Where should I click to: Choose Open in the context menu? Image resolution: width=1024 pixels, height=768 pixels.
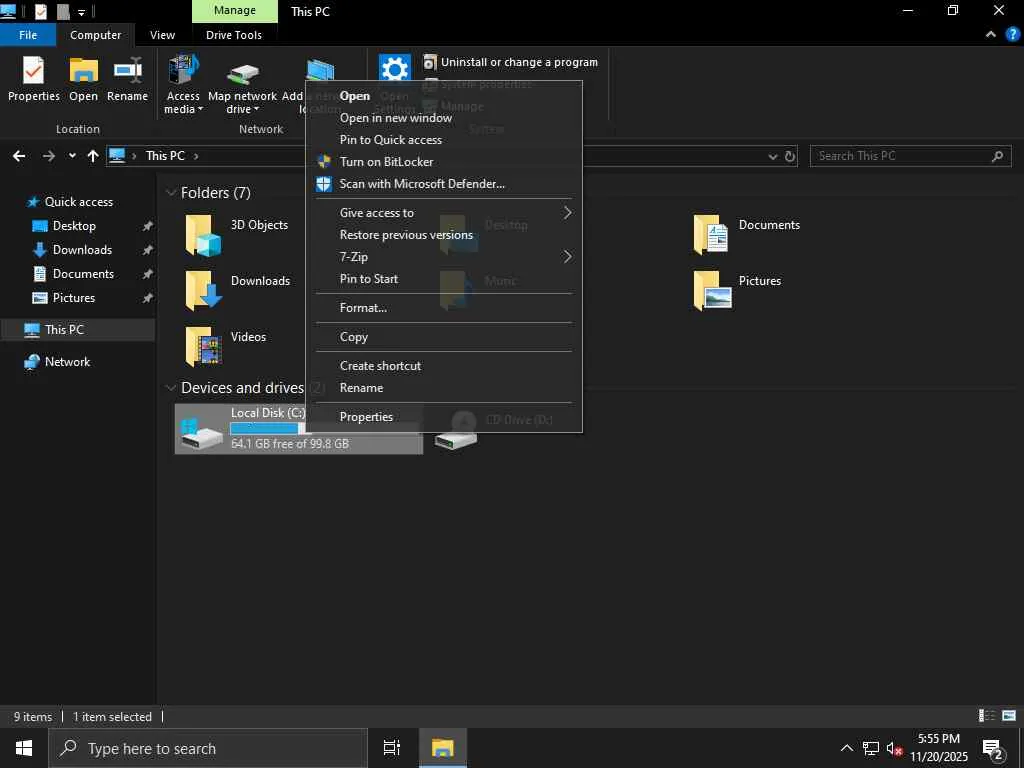pyautogui.click(x=445, y=96)
